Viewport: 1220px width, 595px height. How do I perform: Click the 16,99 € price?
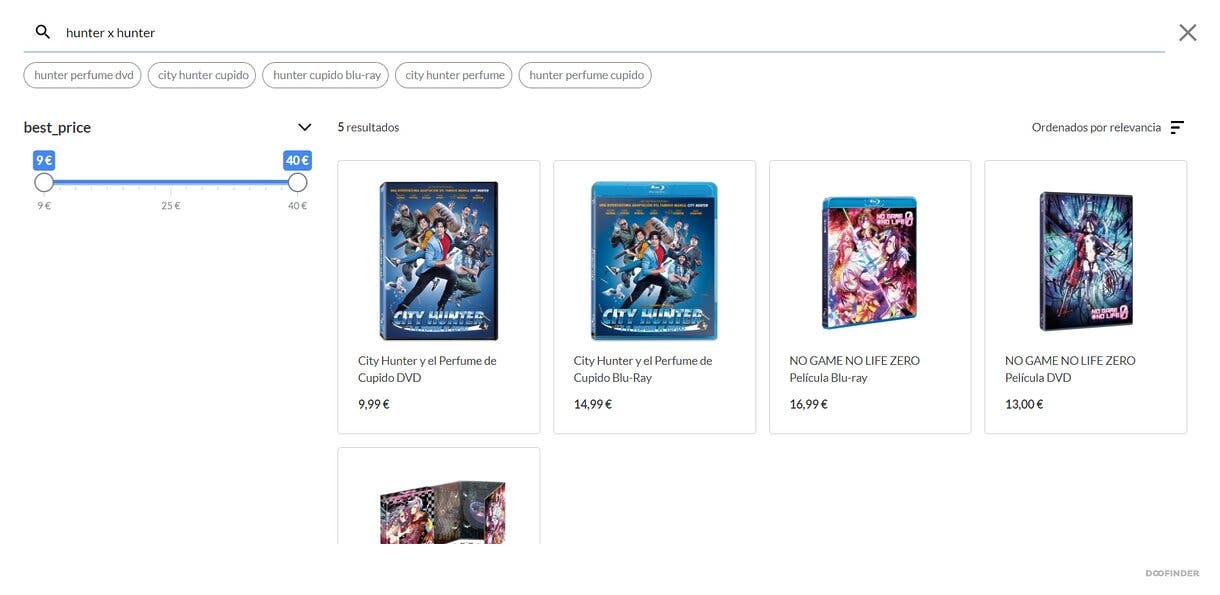(x=809, y=404)
